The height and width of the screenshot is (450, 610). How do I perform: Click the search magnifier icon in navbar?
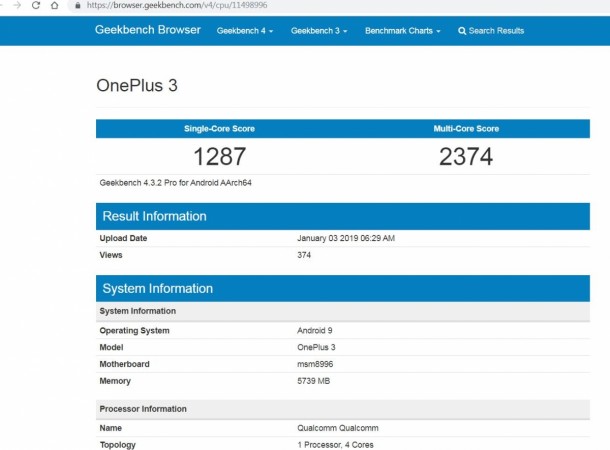462,31
